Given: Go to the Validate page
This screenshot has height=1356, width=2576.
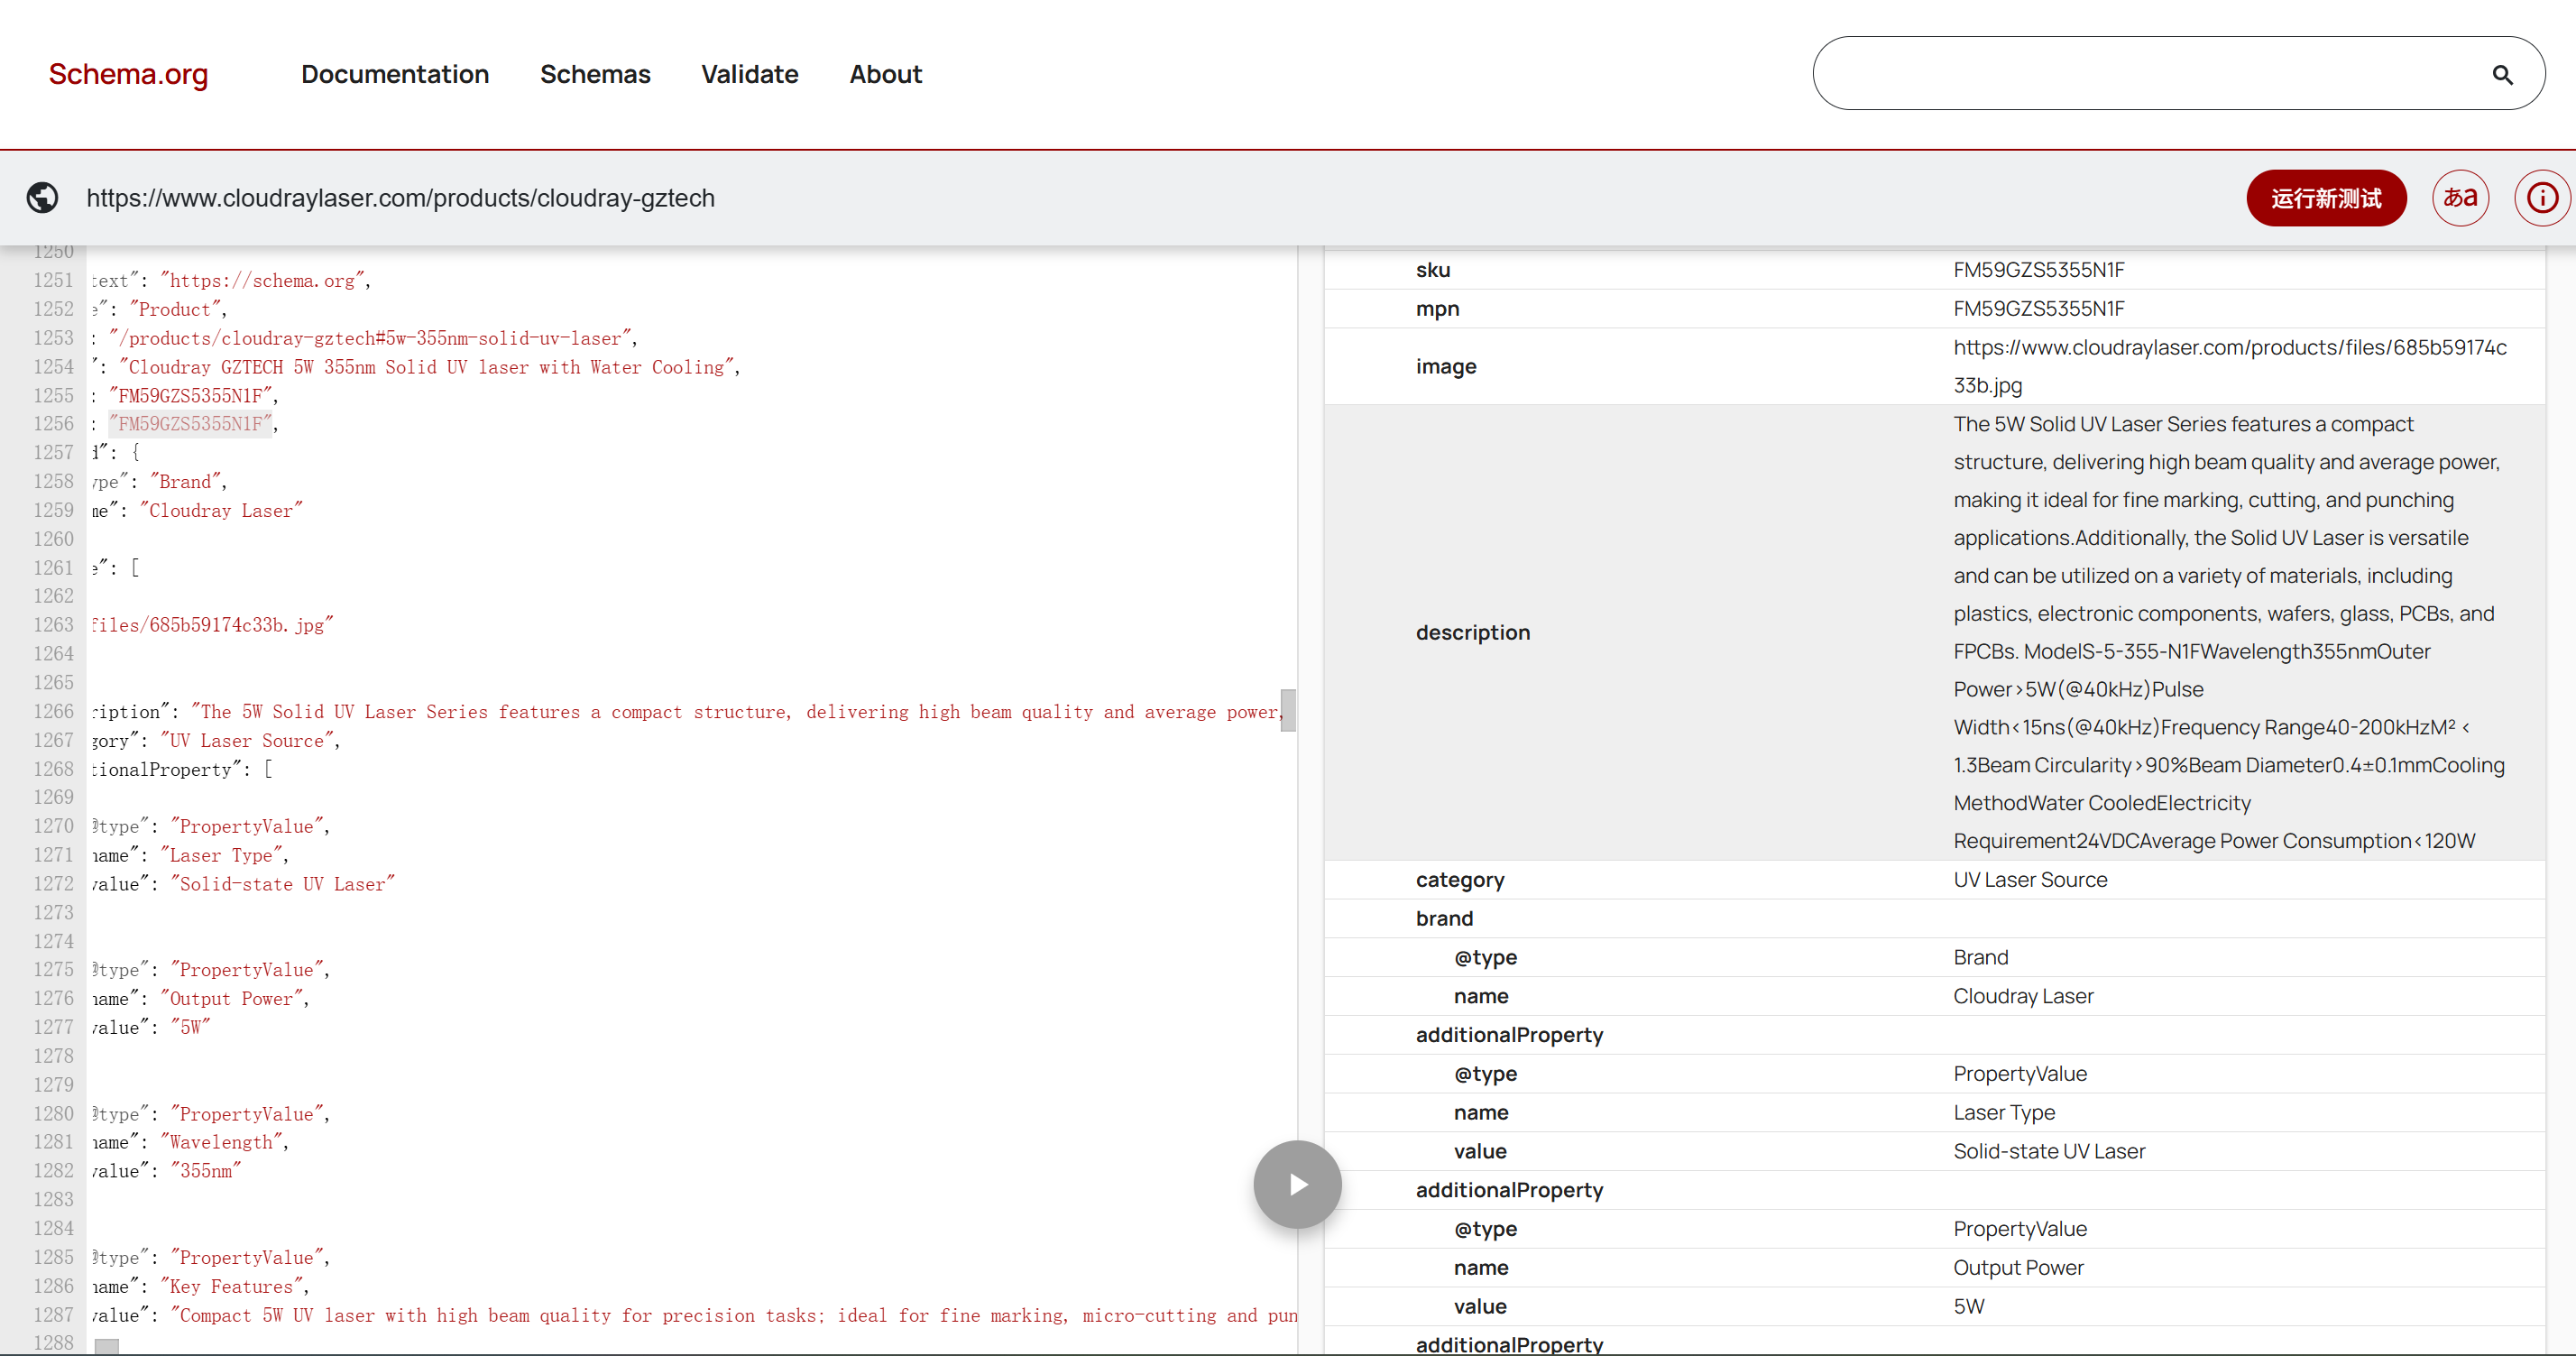Looking at the screenshot, I should coord(749,74).
